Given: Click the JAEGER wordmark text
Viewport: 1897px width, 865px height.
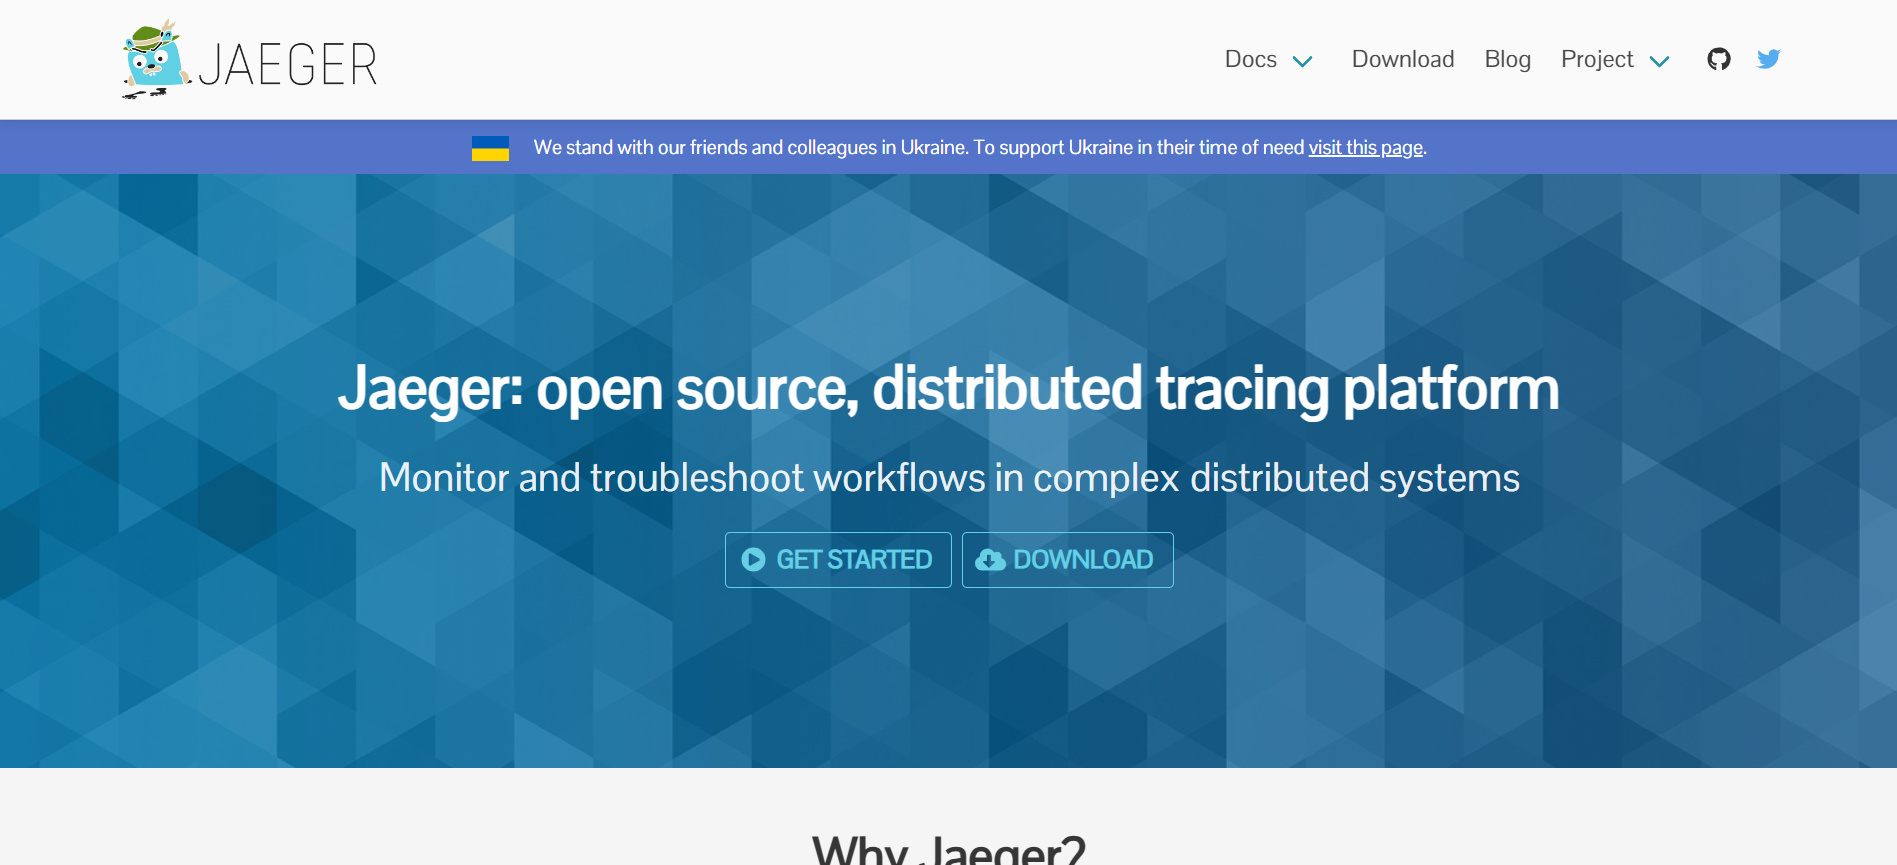Looking at the screenshot, I should point(288,65).
